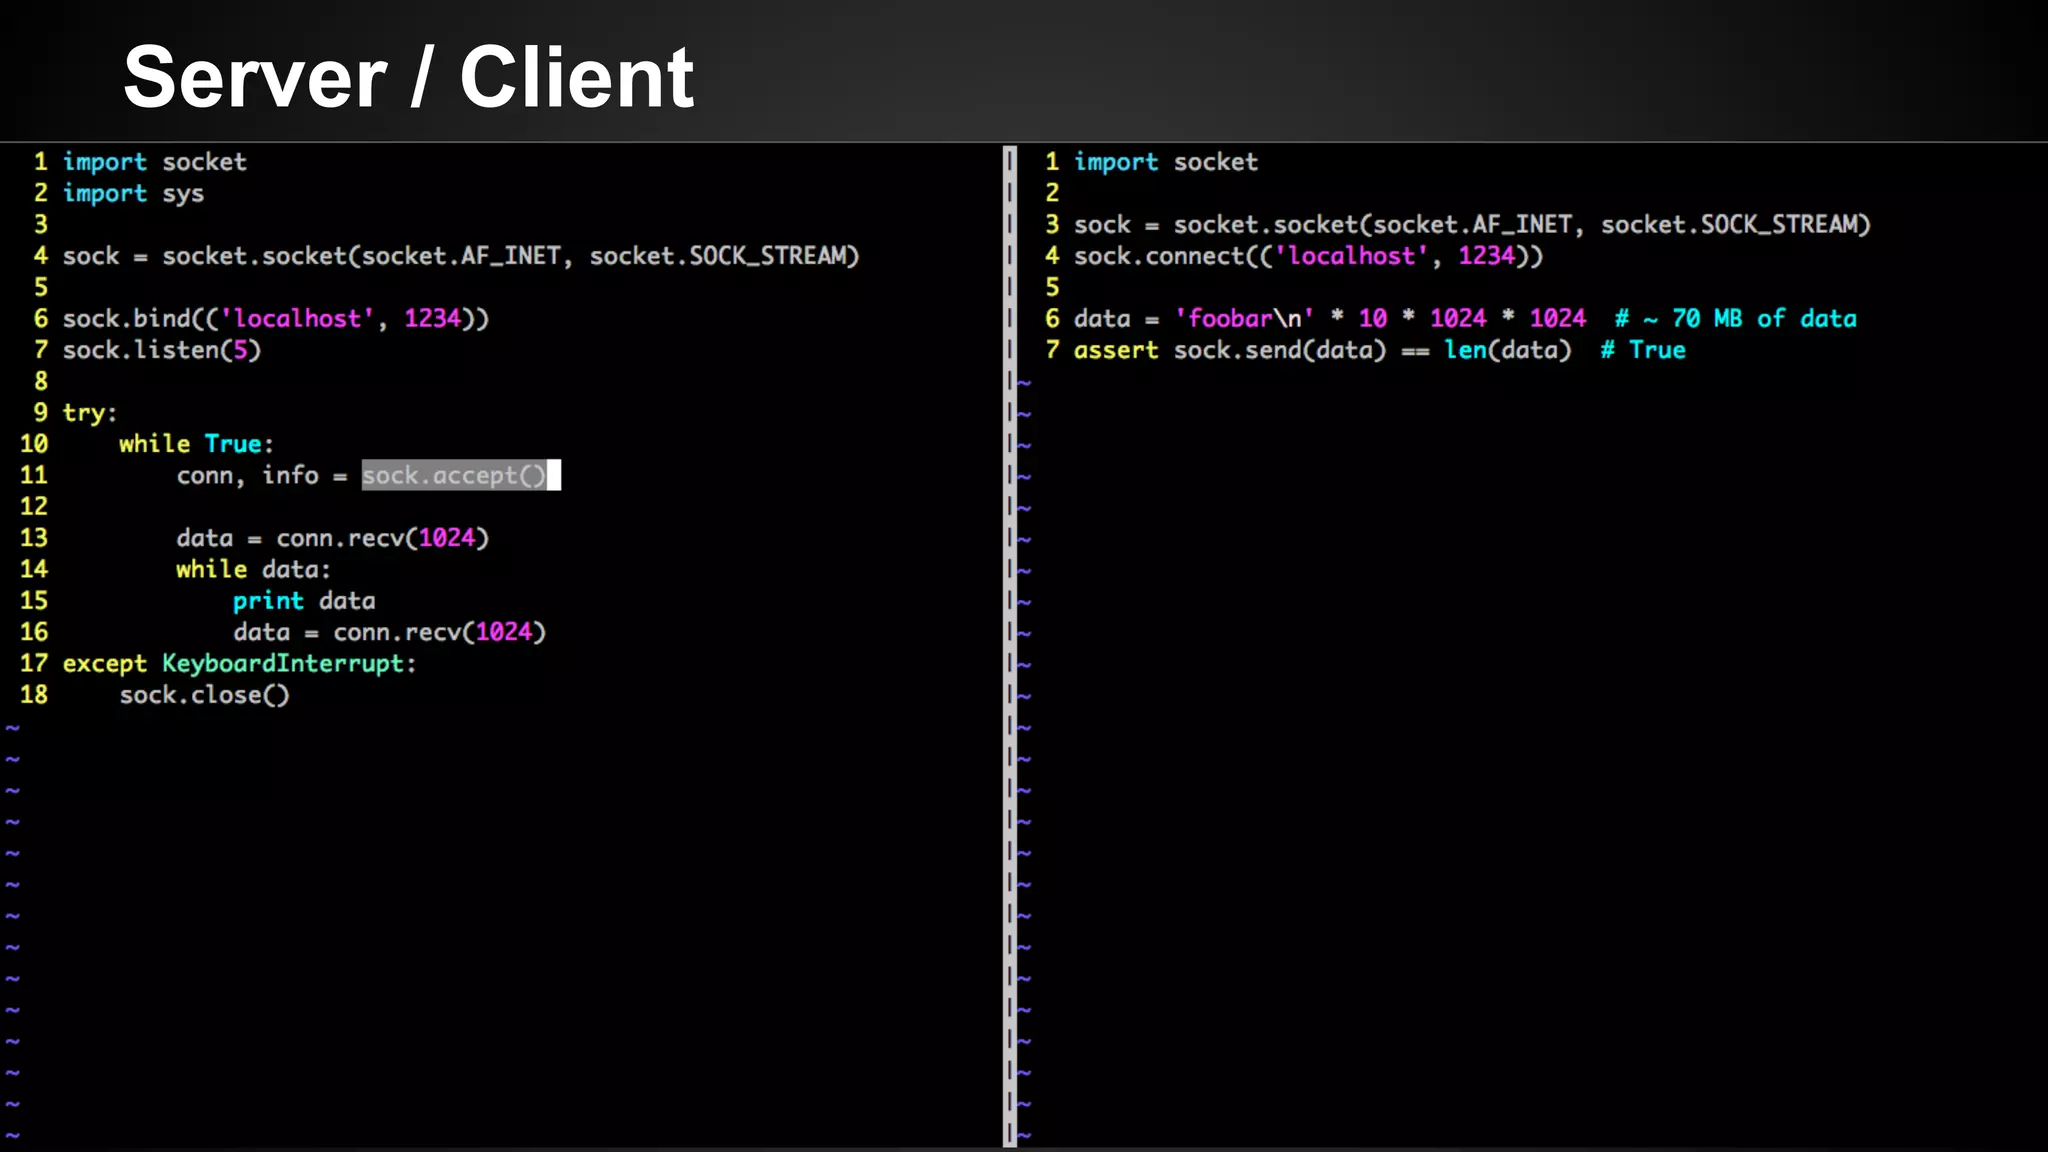Click the 'print data' line
Screen dimensions: 2048x1152
(x=304, y=601)
